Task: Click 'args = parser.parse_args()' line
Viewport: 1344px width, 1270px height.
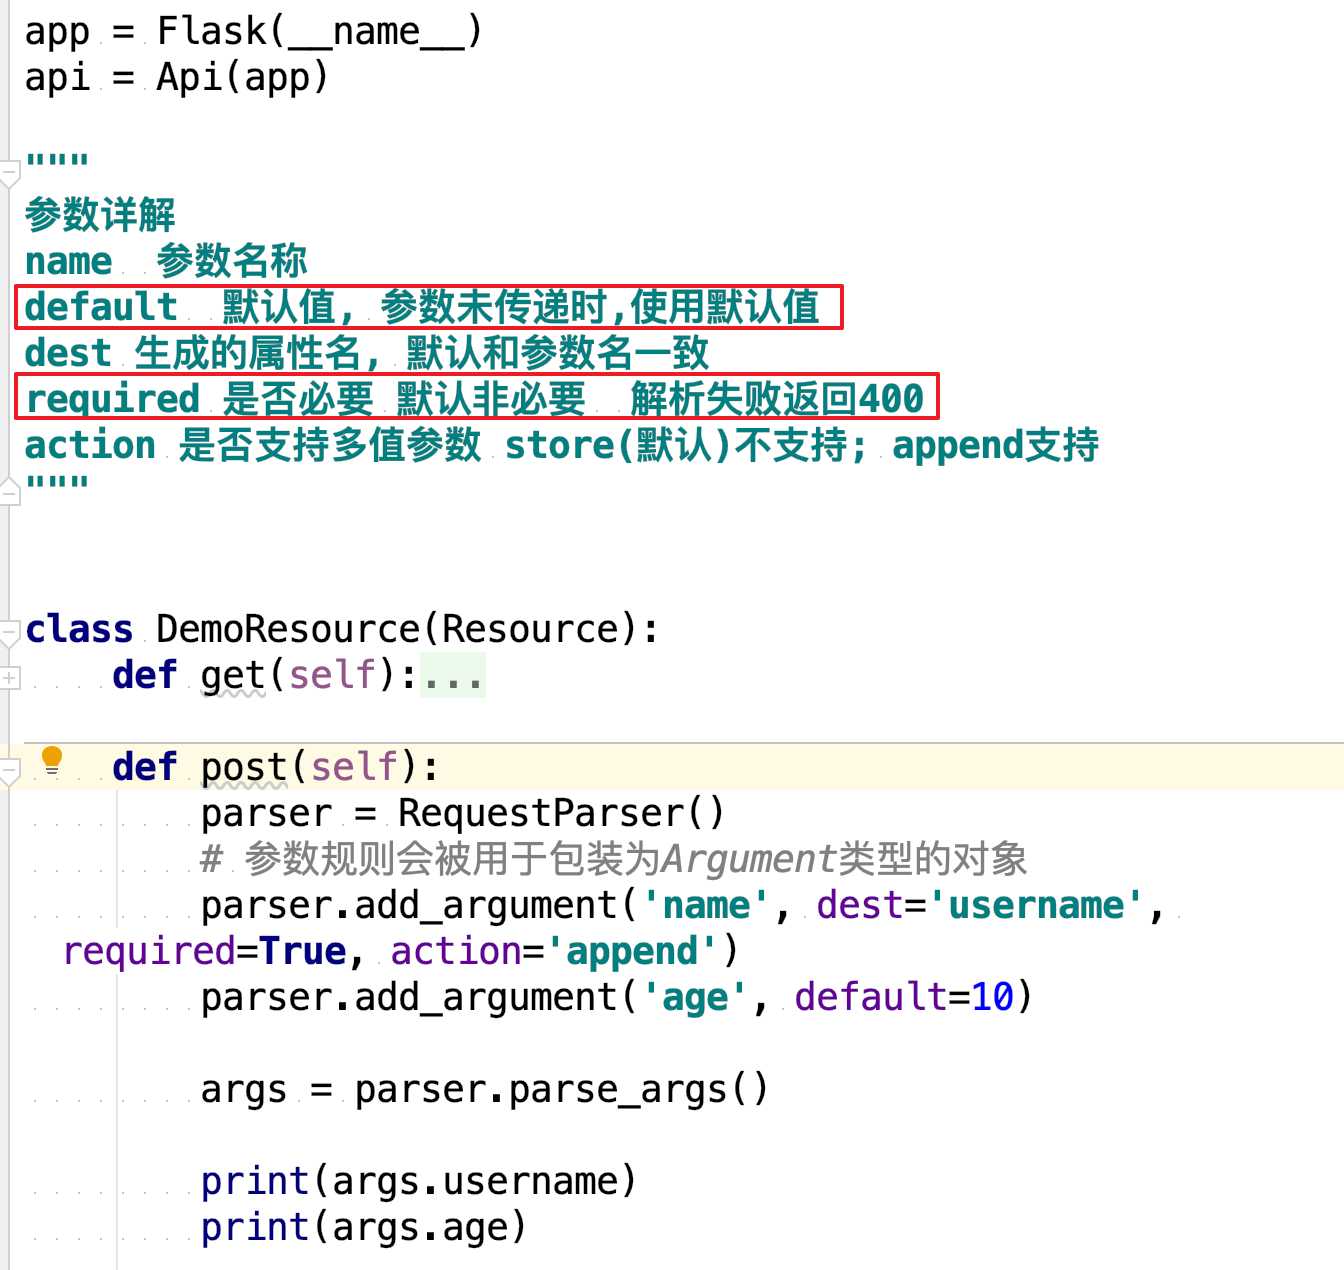Action: click(x=484, y=1089)
